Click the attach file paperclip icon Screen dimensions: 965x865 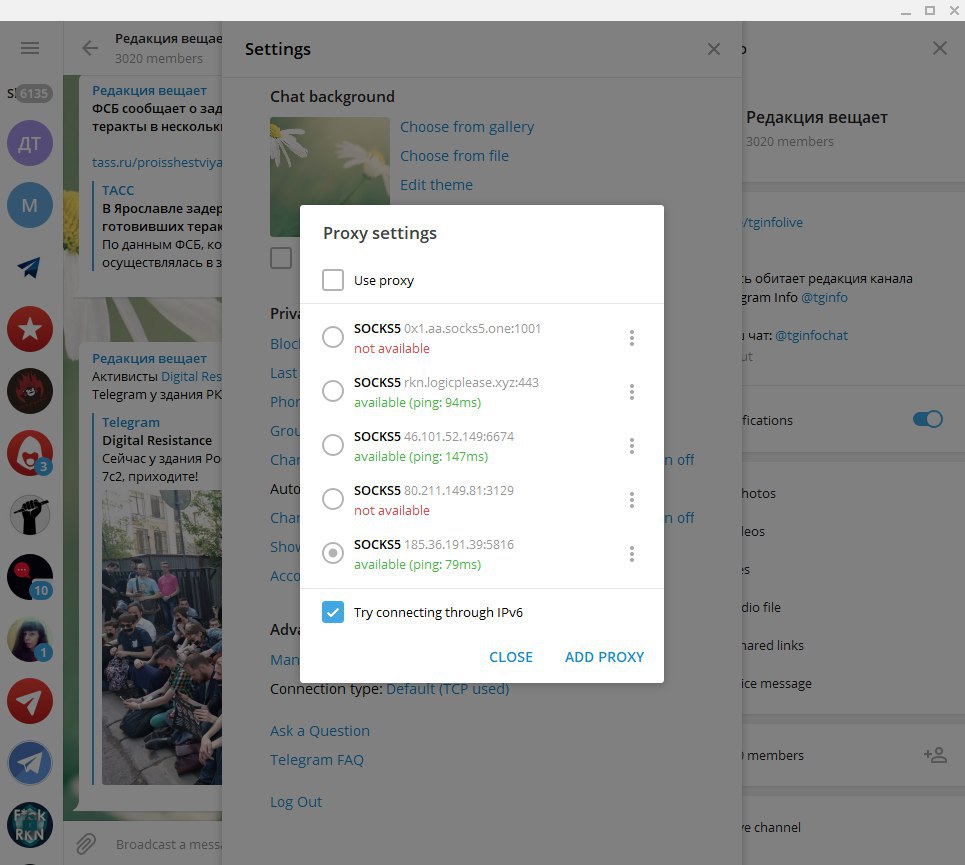tap(86, 844)
